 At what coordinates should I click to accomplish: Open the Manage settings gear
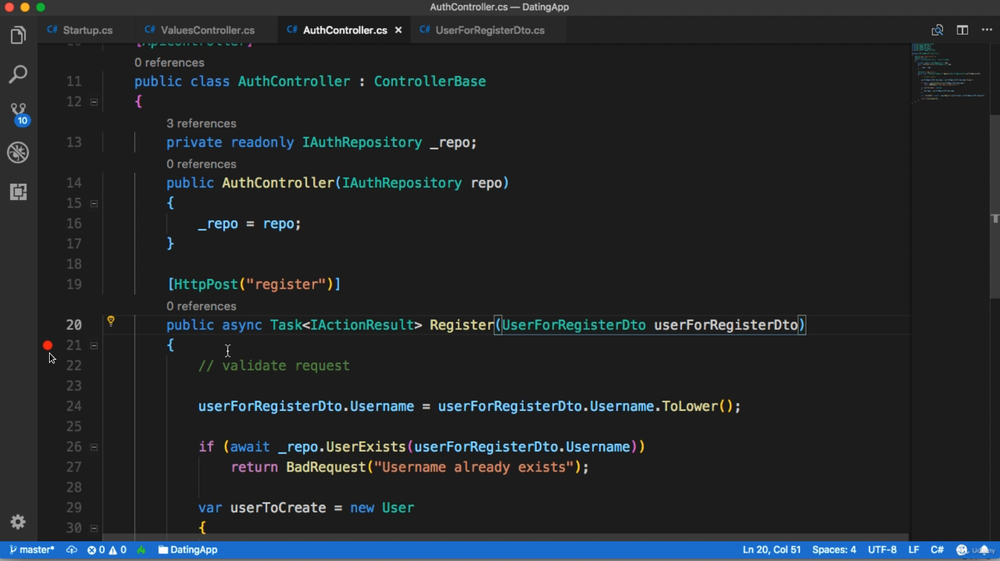pos(18,522)
